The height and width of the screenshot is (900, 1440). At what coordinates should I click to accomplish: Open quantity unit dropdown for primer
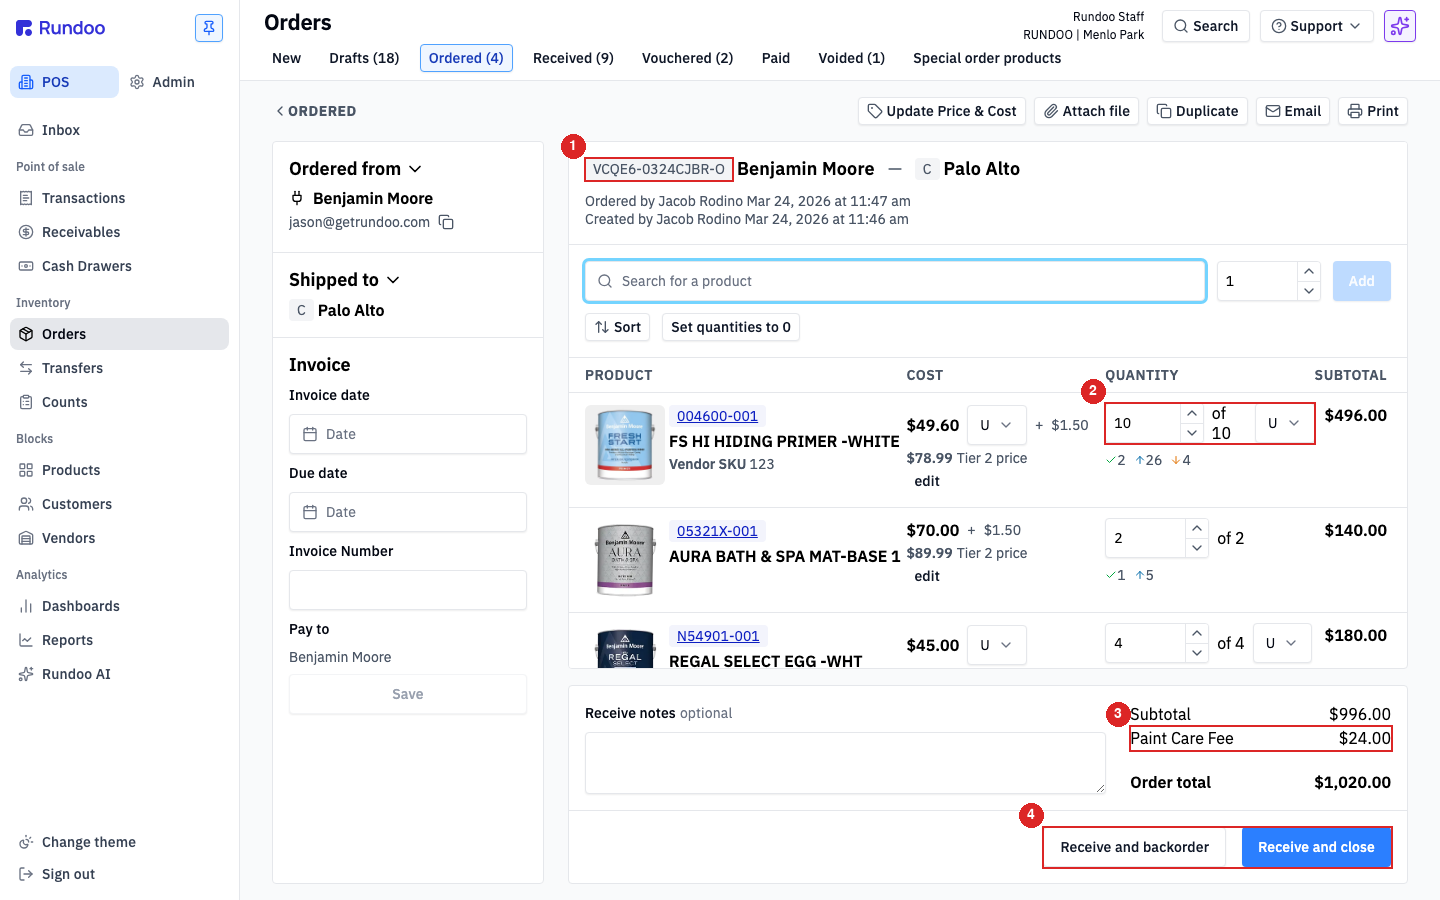coord(1284,423)
